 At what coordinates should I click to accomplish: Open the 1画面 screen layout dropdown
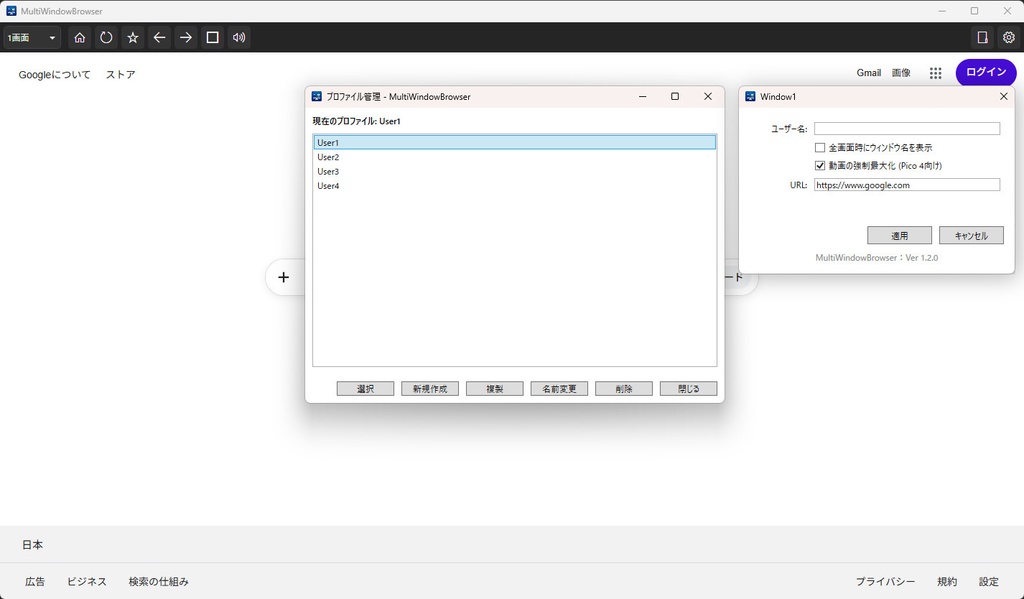click(x=30, y=37)
